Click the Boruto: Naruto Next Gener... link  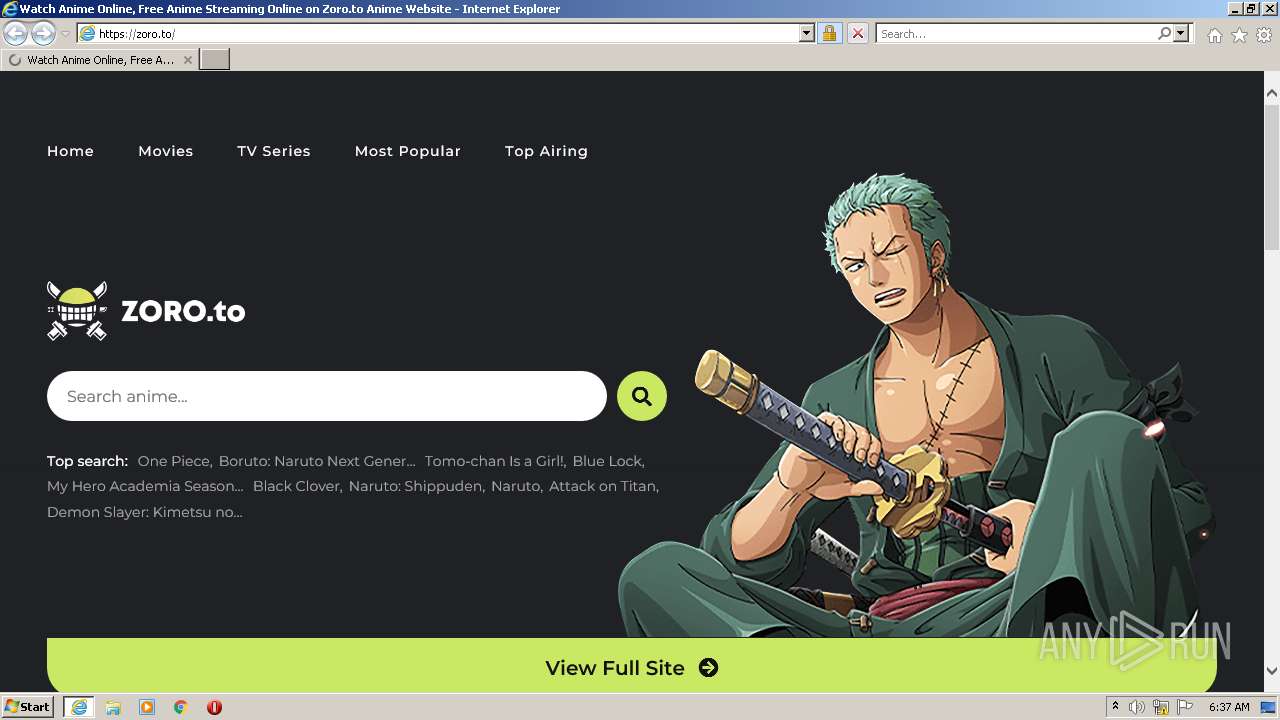(x=317, y=461)
